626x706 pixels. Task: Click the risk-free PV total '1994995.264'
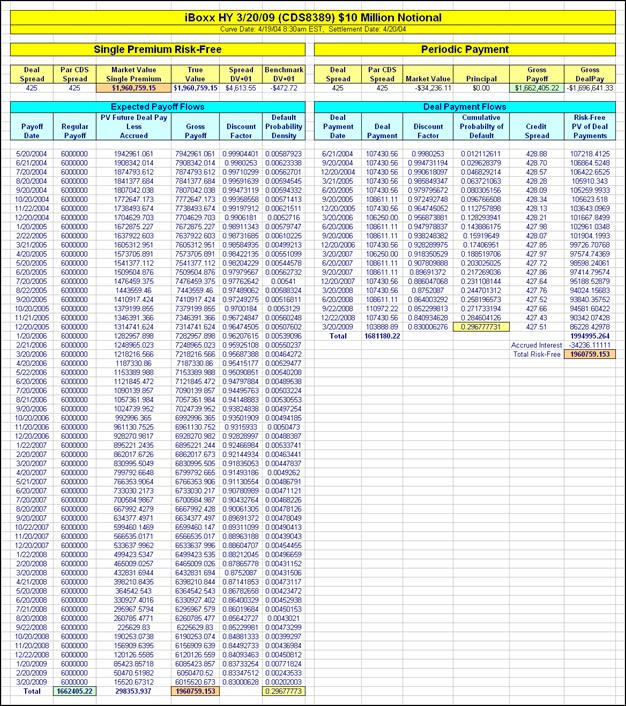590,336
